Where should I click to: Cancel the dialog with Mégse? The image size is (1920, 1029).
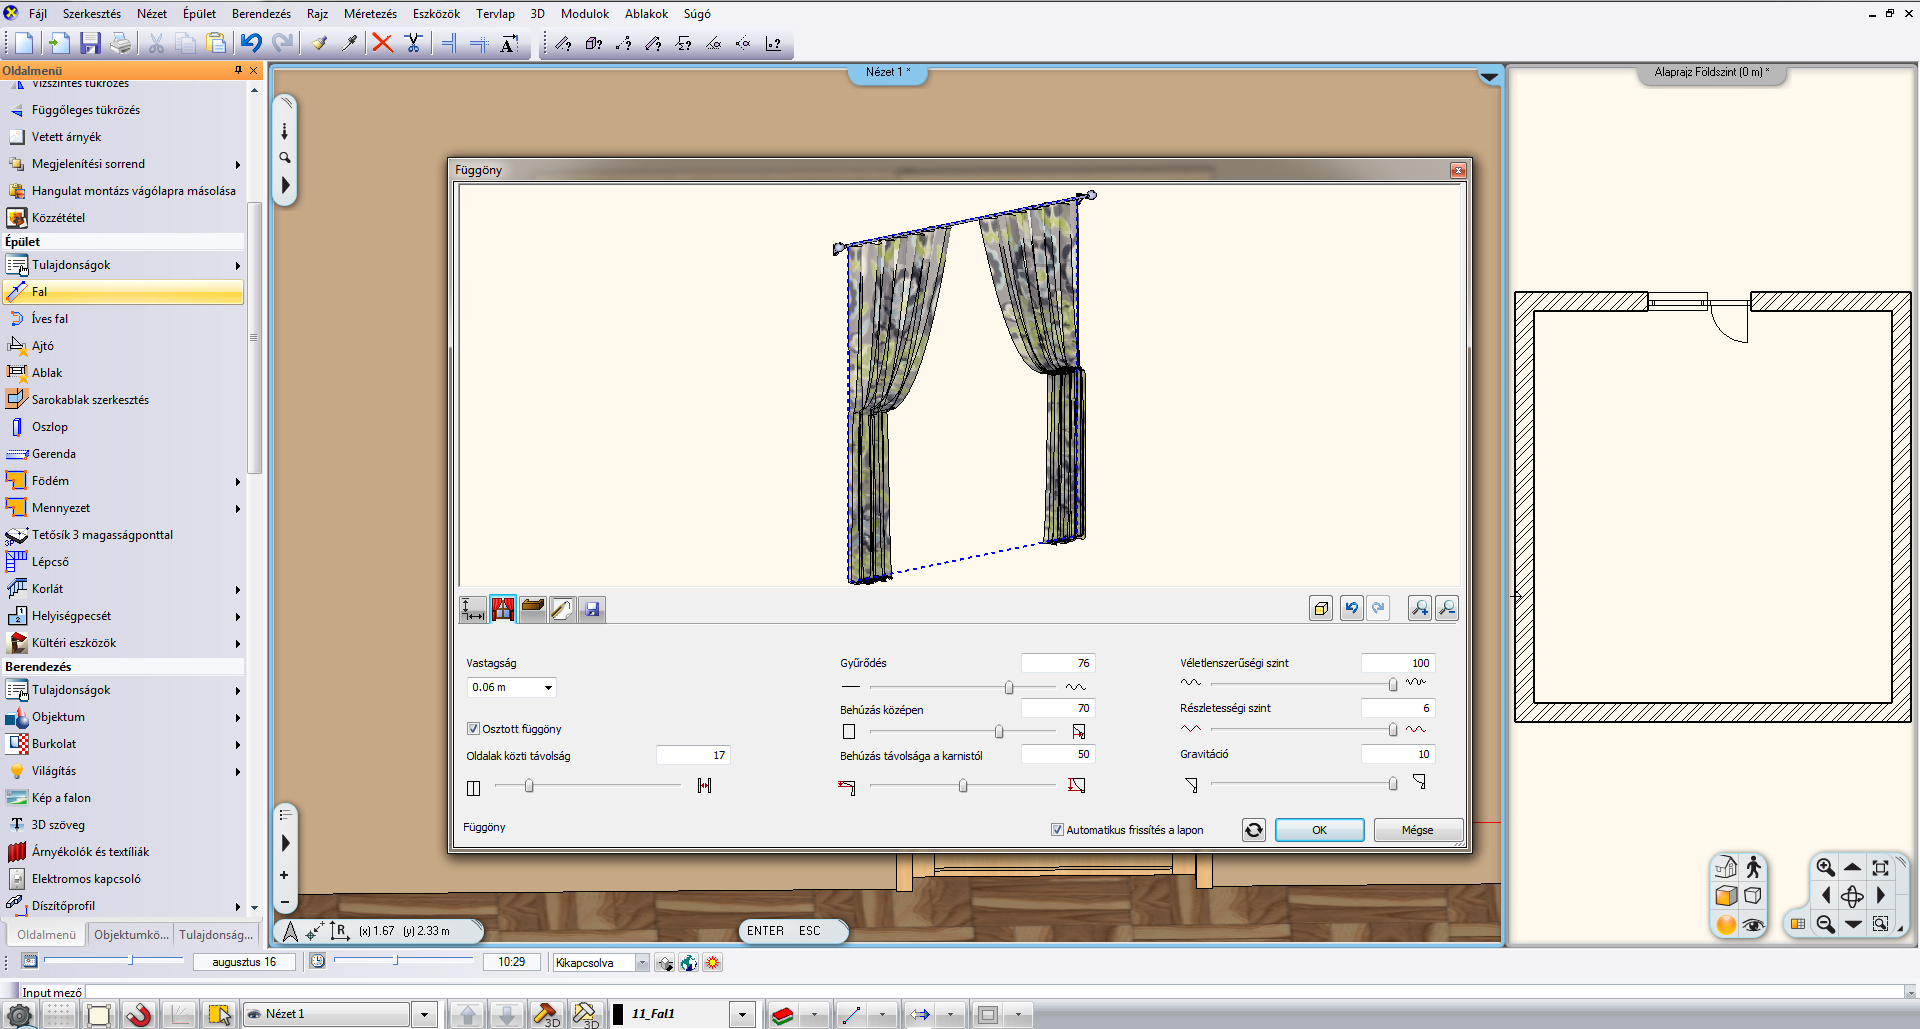pyautogui.click(x=1417, y=830)
